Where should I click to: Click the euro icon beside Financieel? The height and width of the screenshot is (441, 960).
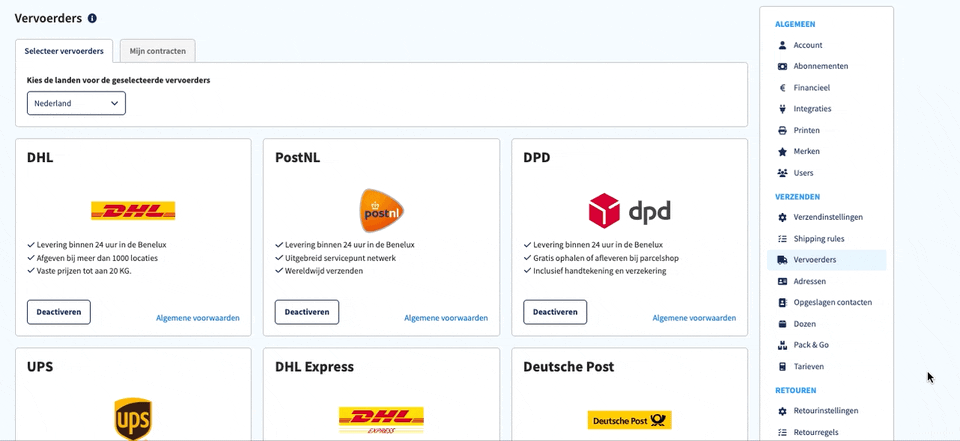tap(782, 88)
